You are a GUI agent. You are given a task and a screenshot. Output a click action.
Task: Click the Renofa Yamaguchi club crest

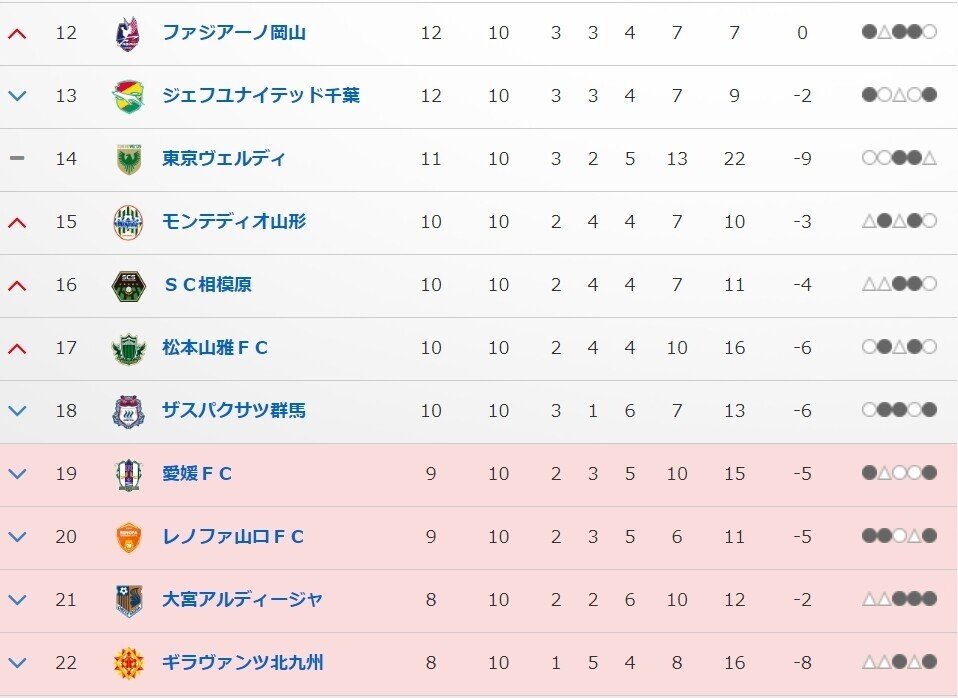point(128,537)
